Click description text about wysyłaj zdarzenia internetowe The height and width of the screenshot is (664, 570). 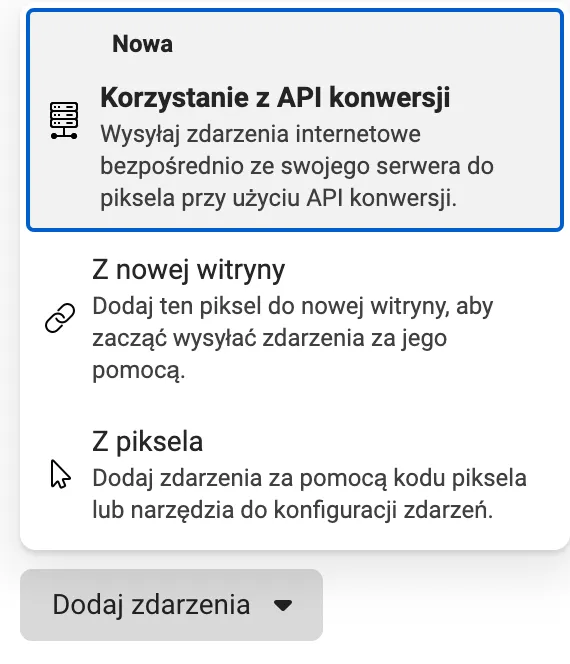point(297,166)
